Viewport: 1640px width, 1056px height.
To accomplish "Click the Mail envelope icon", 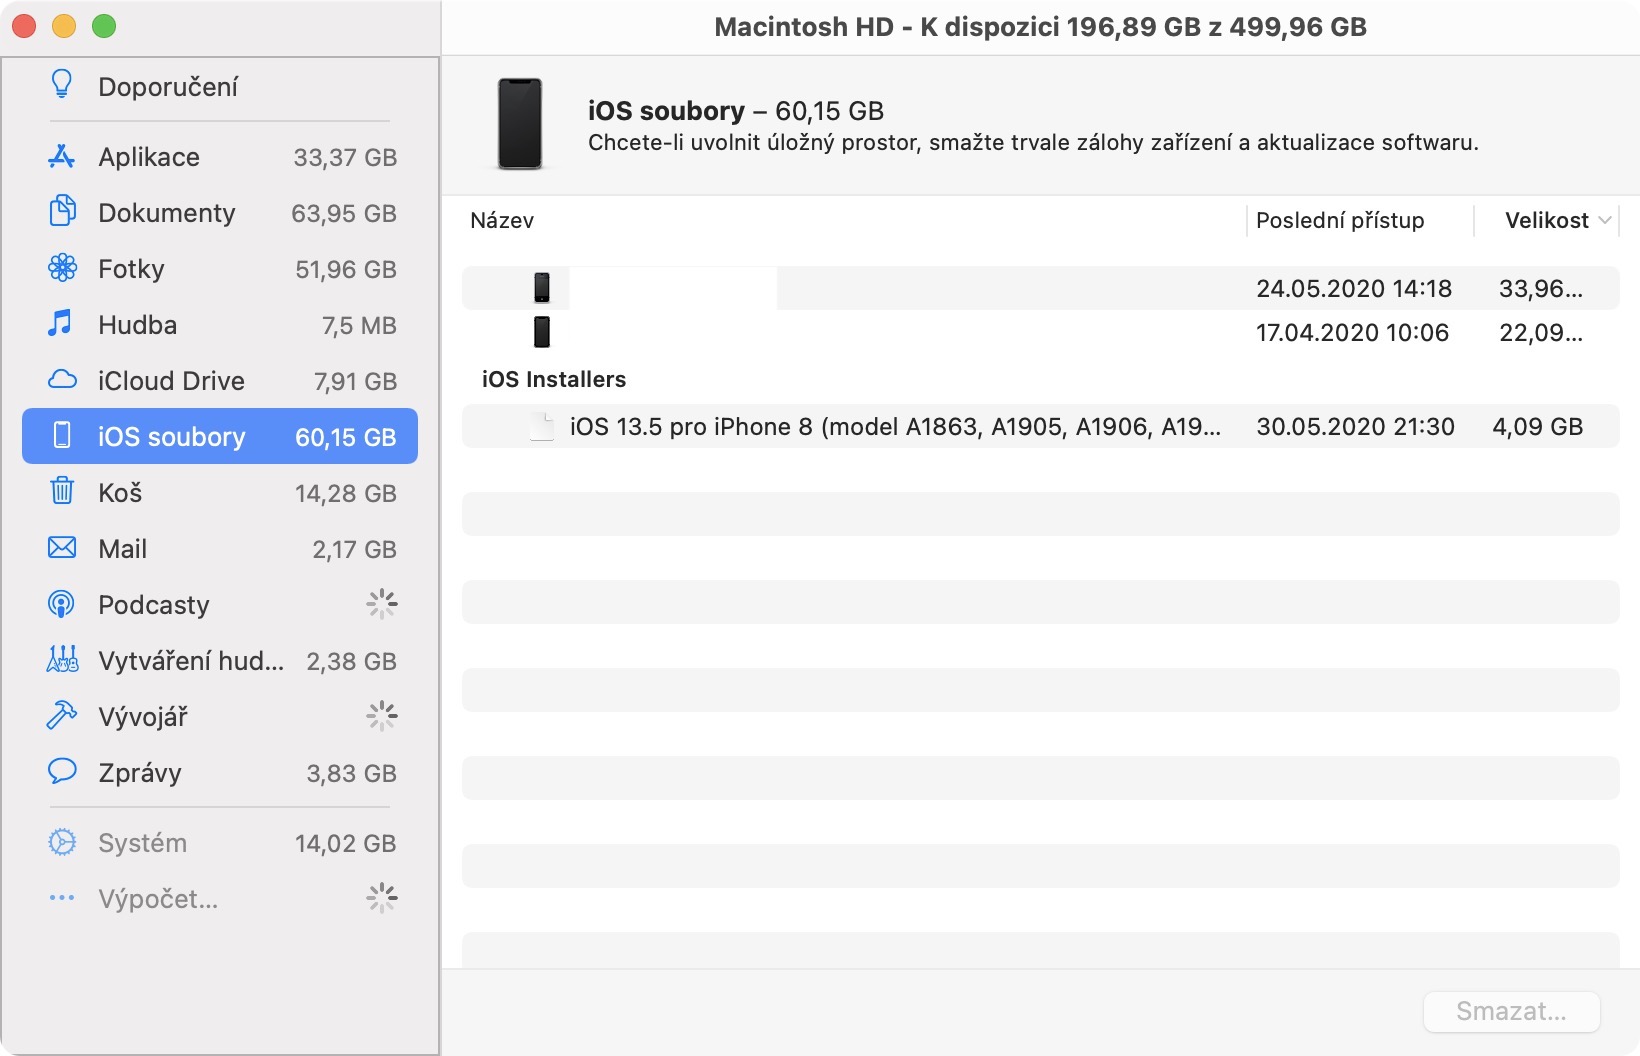I will click(x=62, y=548).
